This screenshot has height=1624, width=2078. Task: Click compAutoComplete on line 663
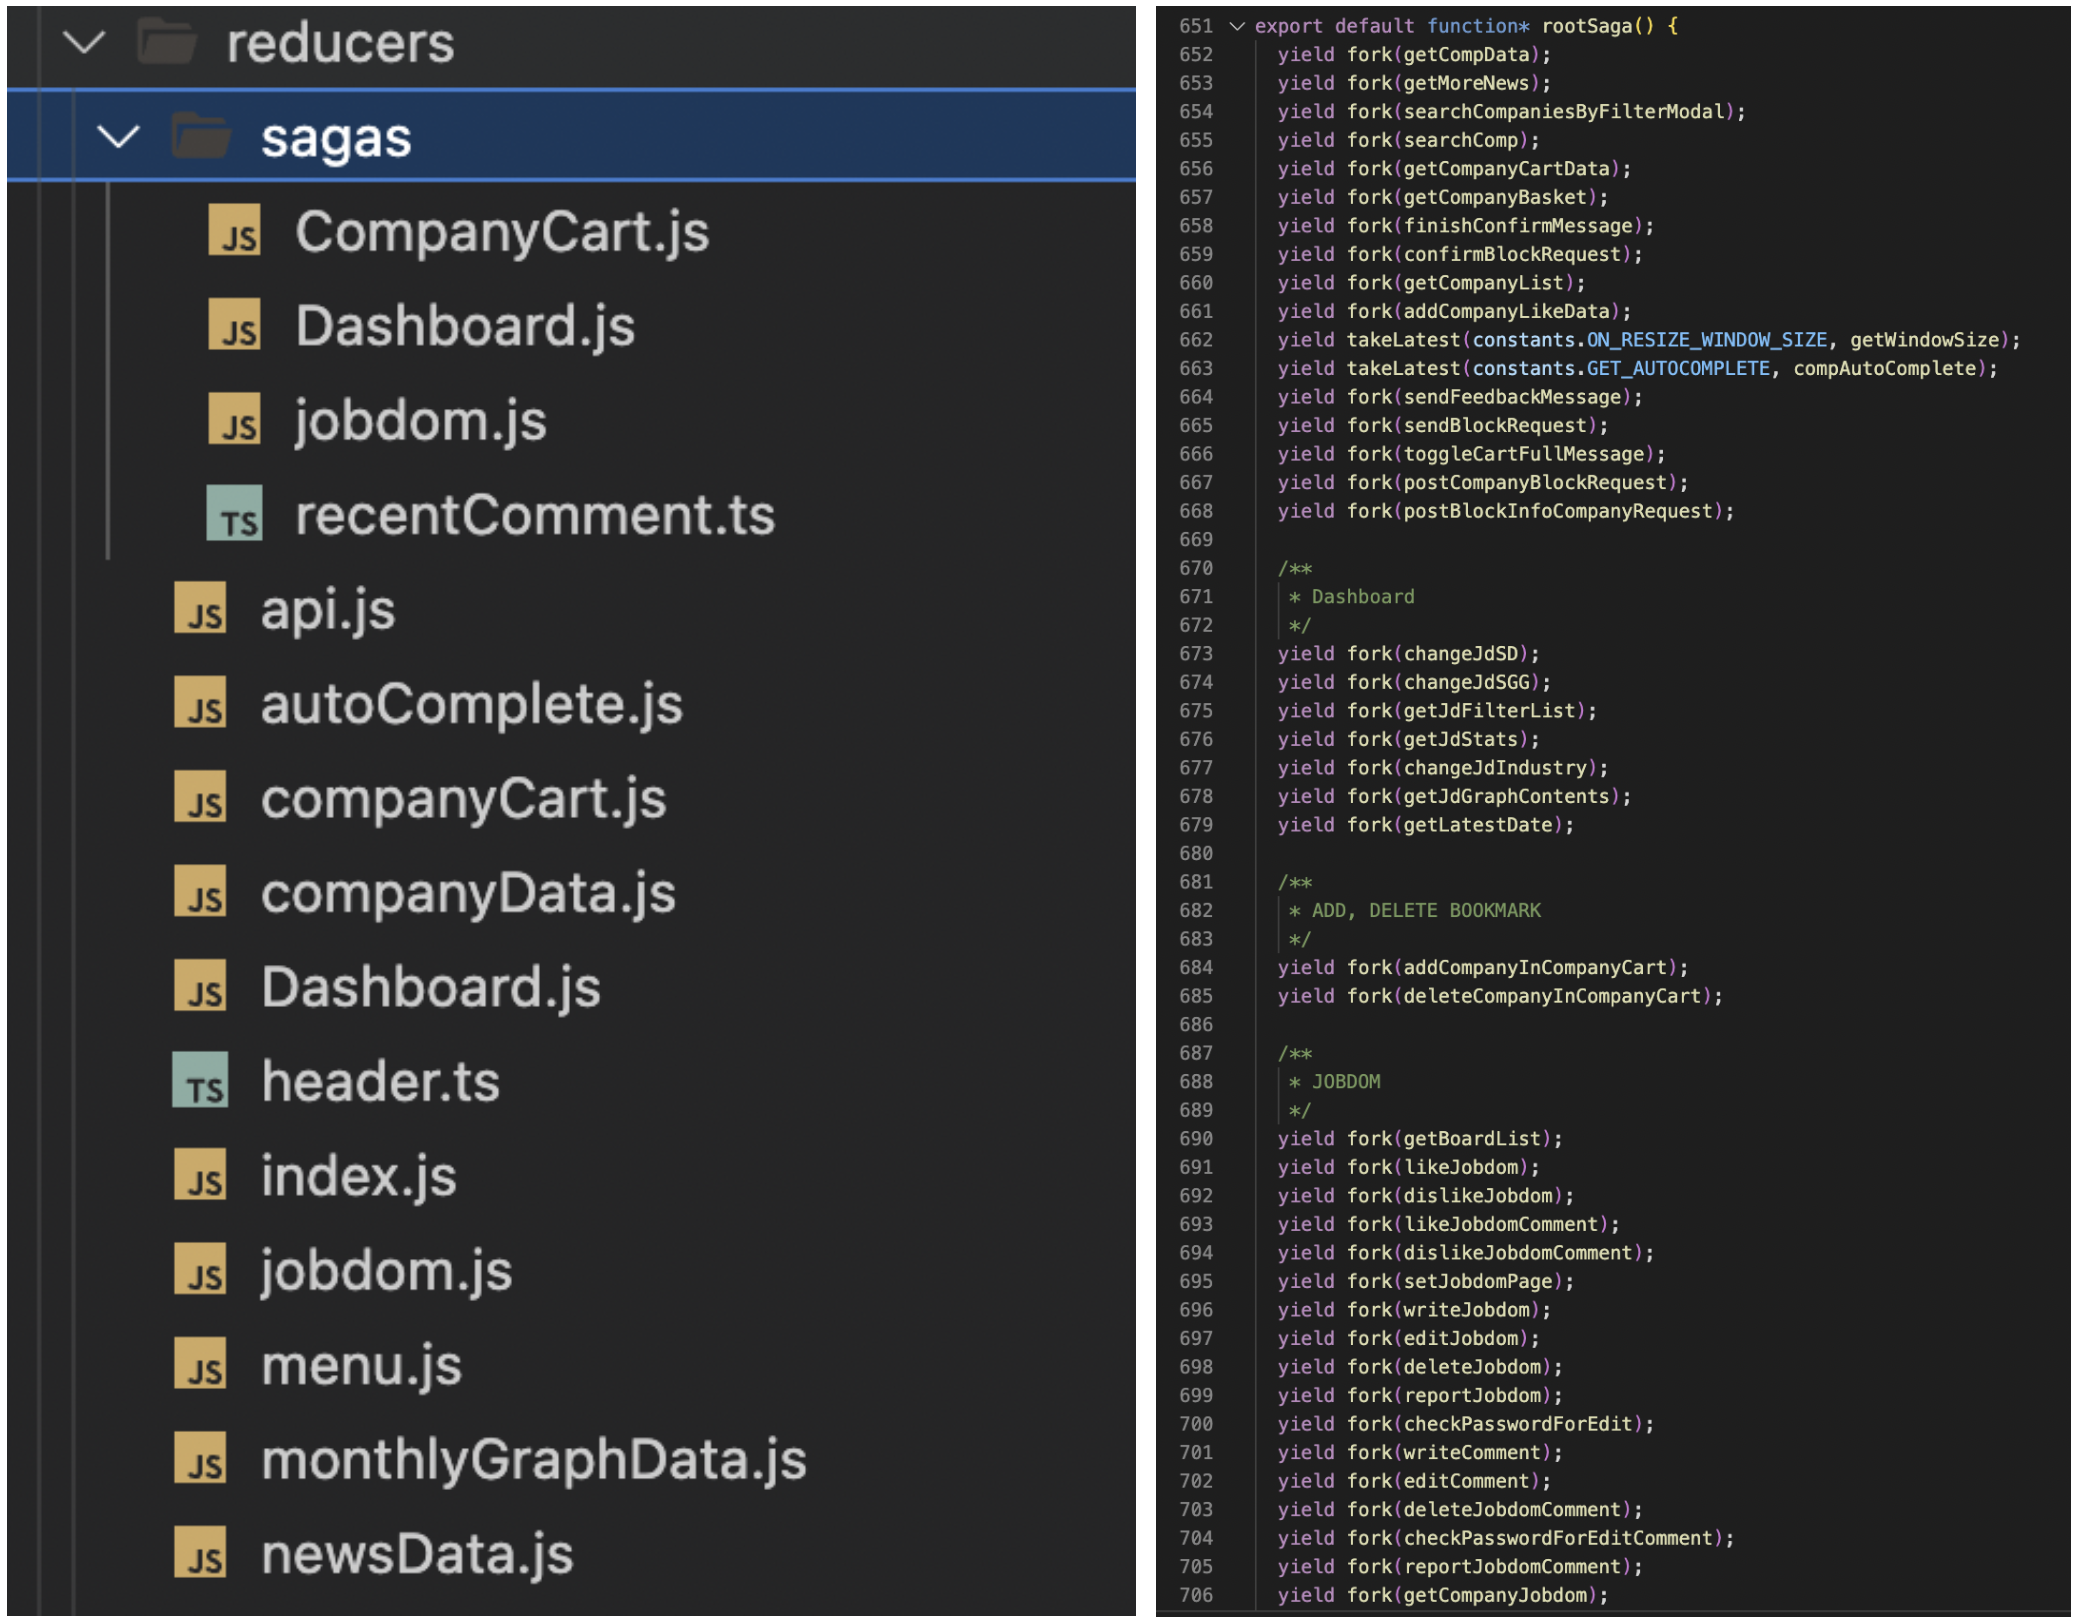click(x=1884, y=369)
